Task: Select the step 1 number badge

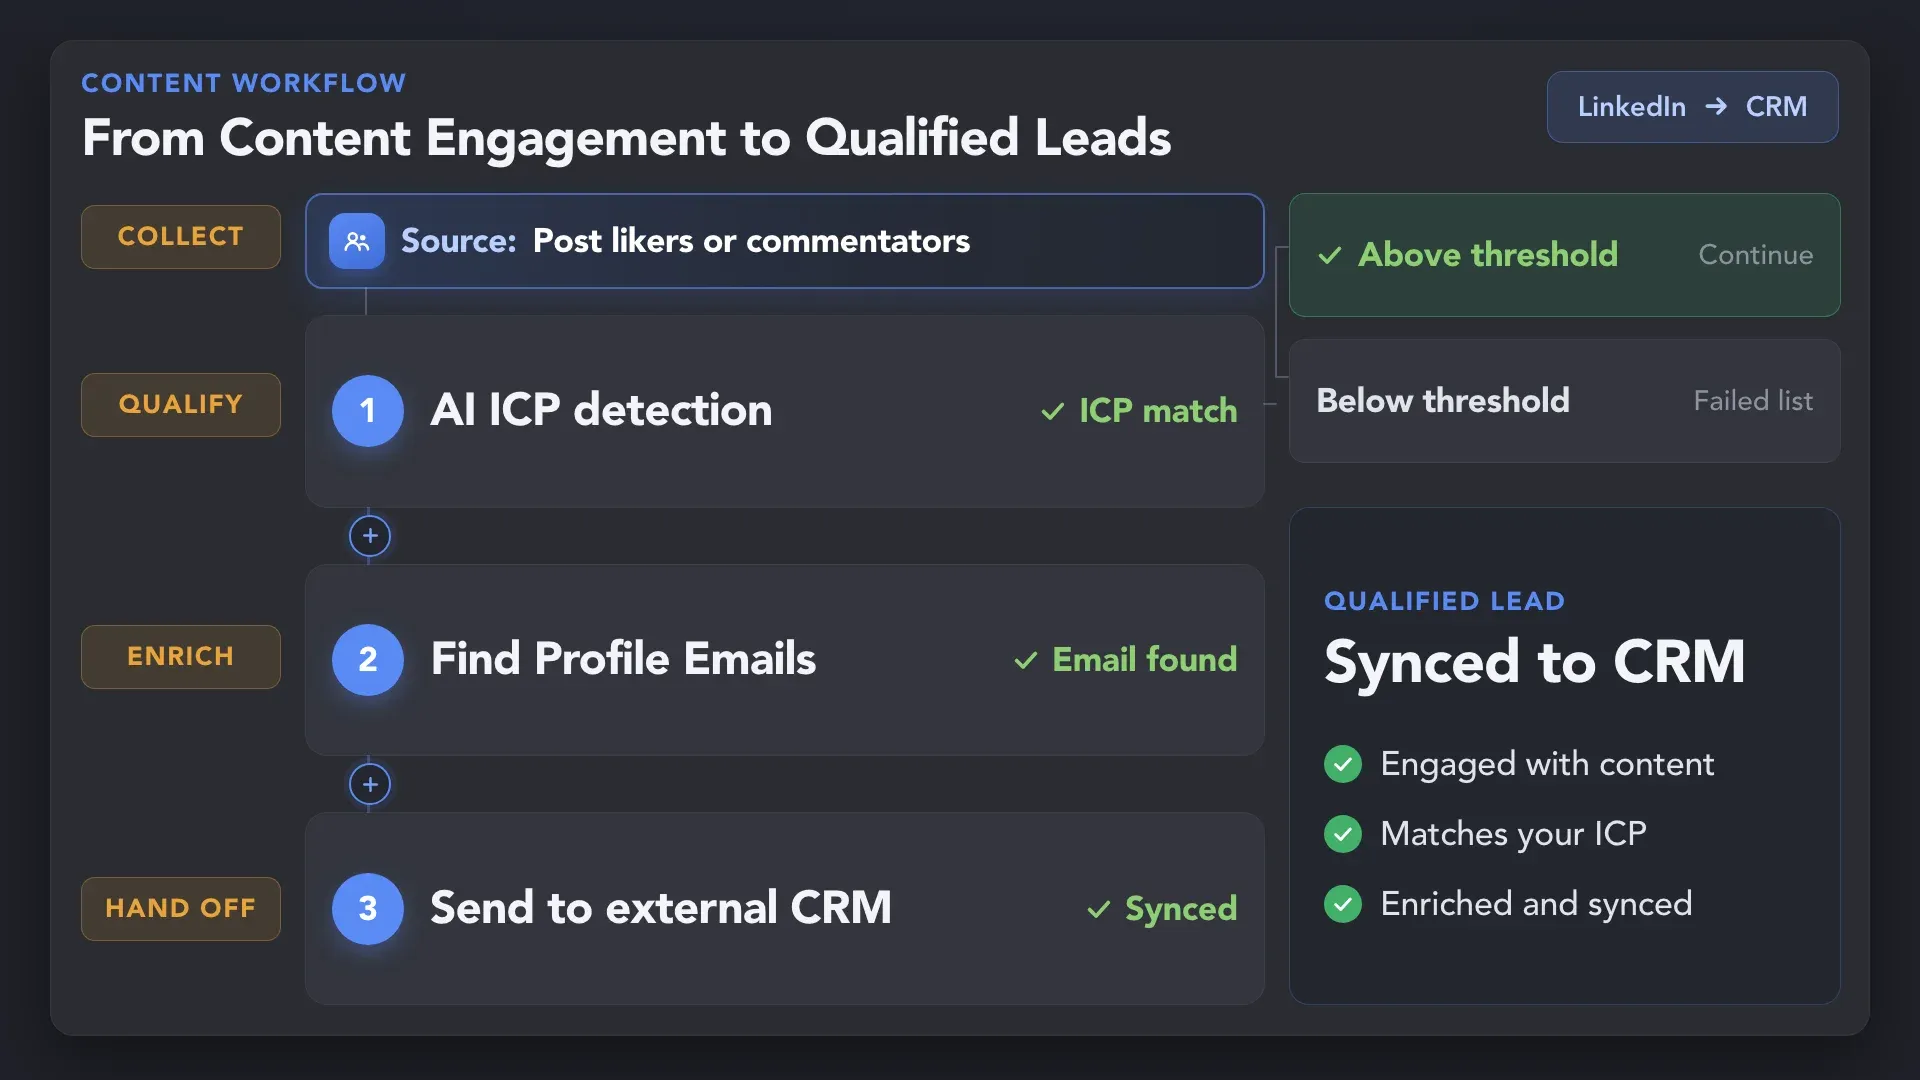Action: click(368, 410)
